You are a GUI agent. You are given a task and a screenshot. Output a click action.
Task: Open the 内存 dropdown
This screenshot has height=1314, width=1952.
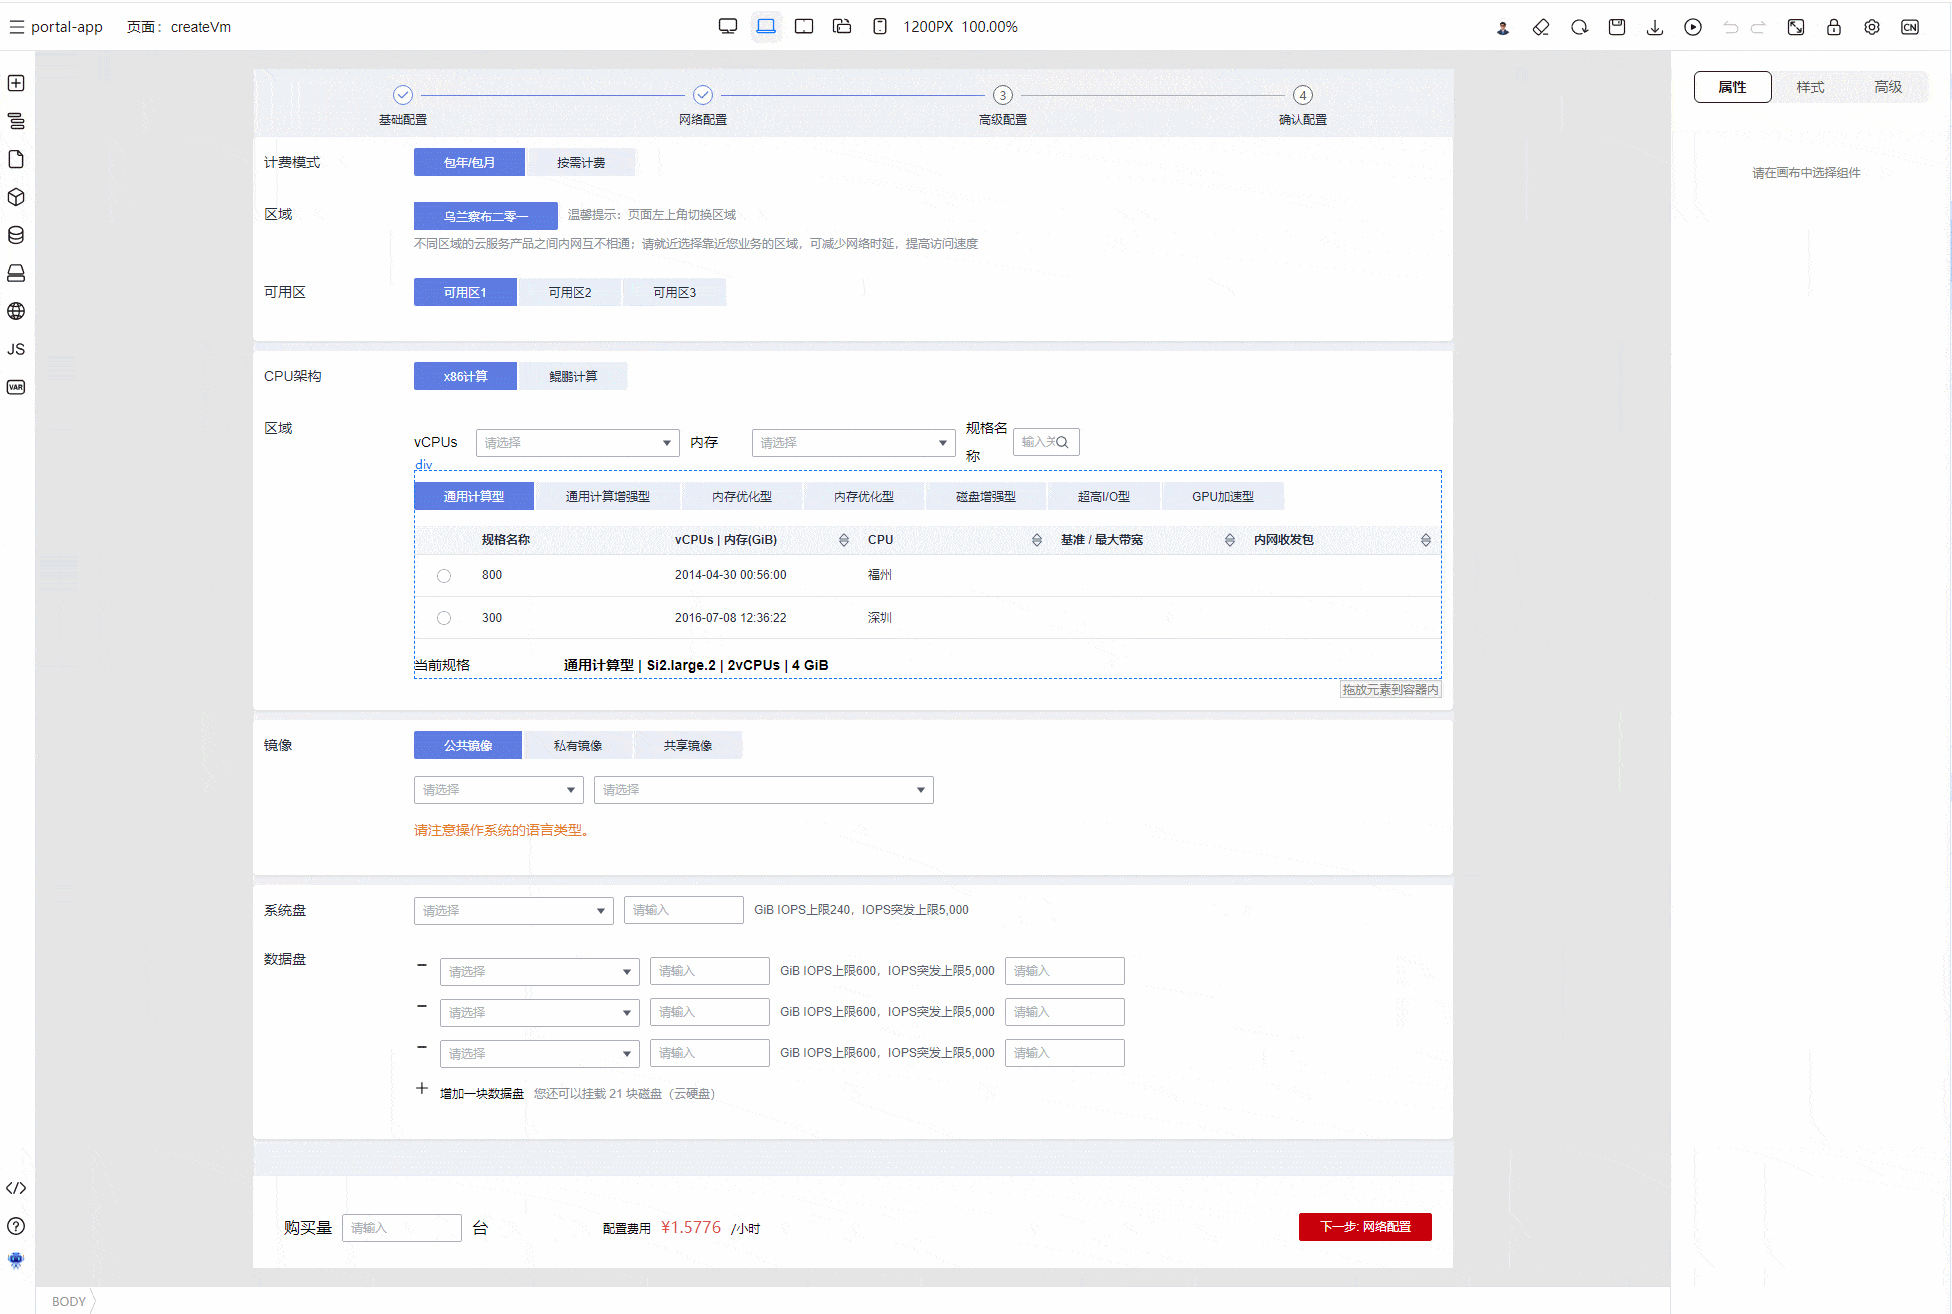pyautogui.click(x=853, y=442)
